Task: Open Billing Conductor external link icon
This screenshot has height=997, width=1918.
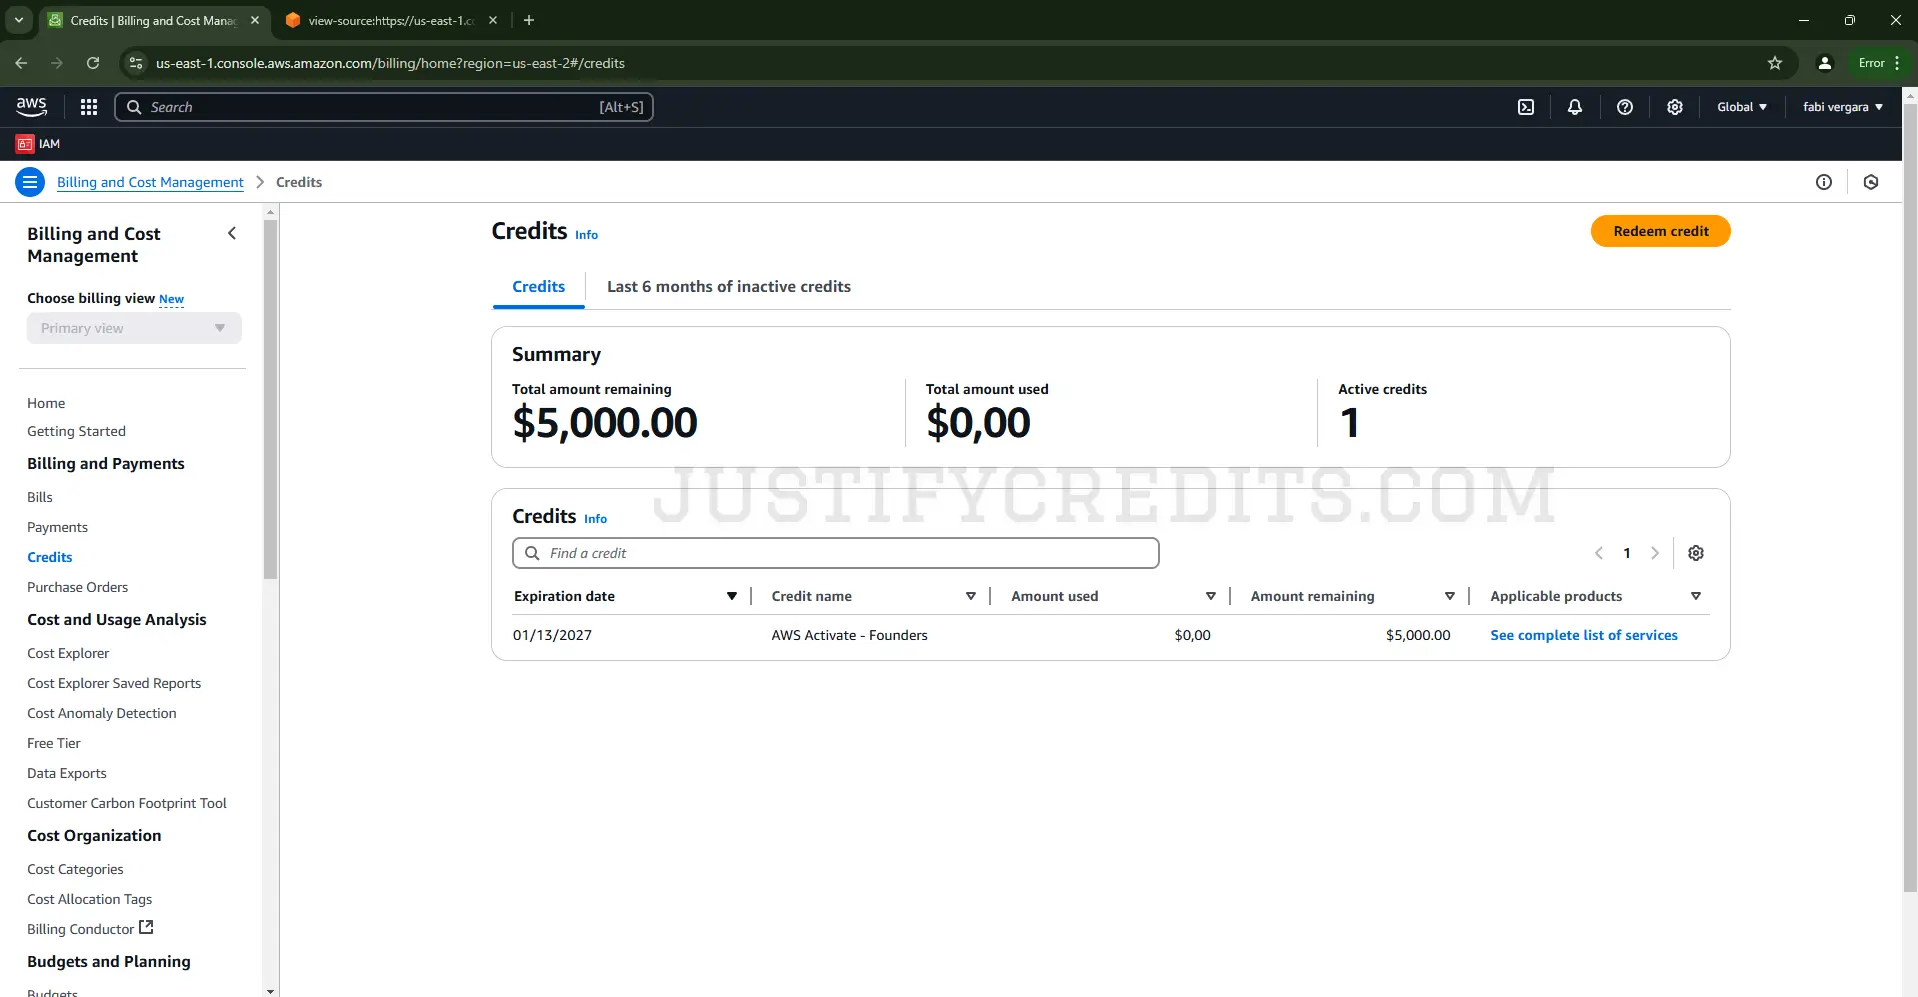Action: (x=146, y=928)
